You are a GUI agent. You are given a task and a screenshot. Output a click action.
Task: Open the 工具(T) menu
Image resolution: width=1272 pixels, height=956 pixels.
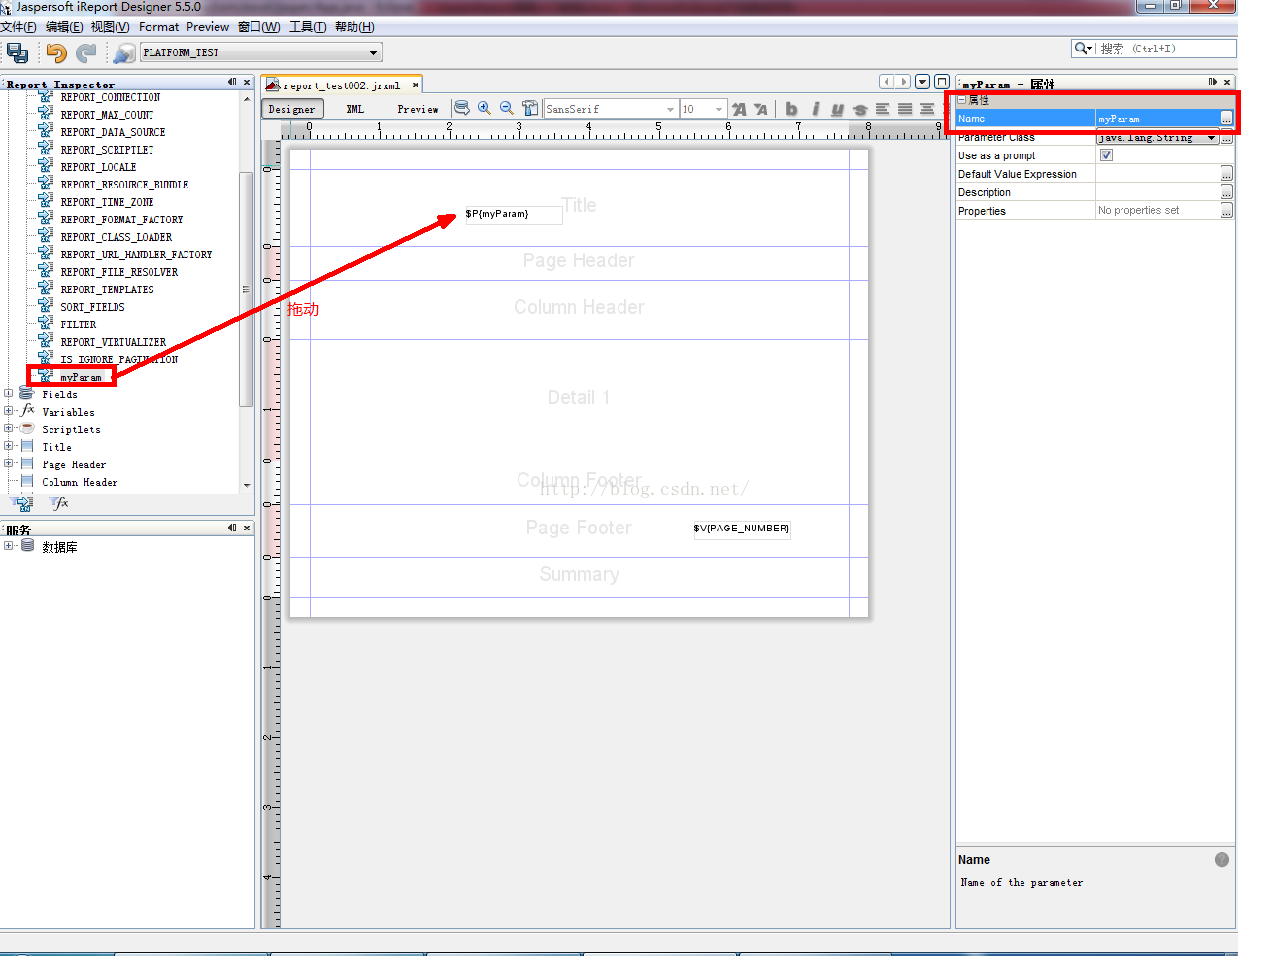tap(308, 27)
